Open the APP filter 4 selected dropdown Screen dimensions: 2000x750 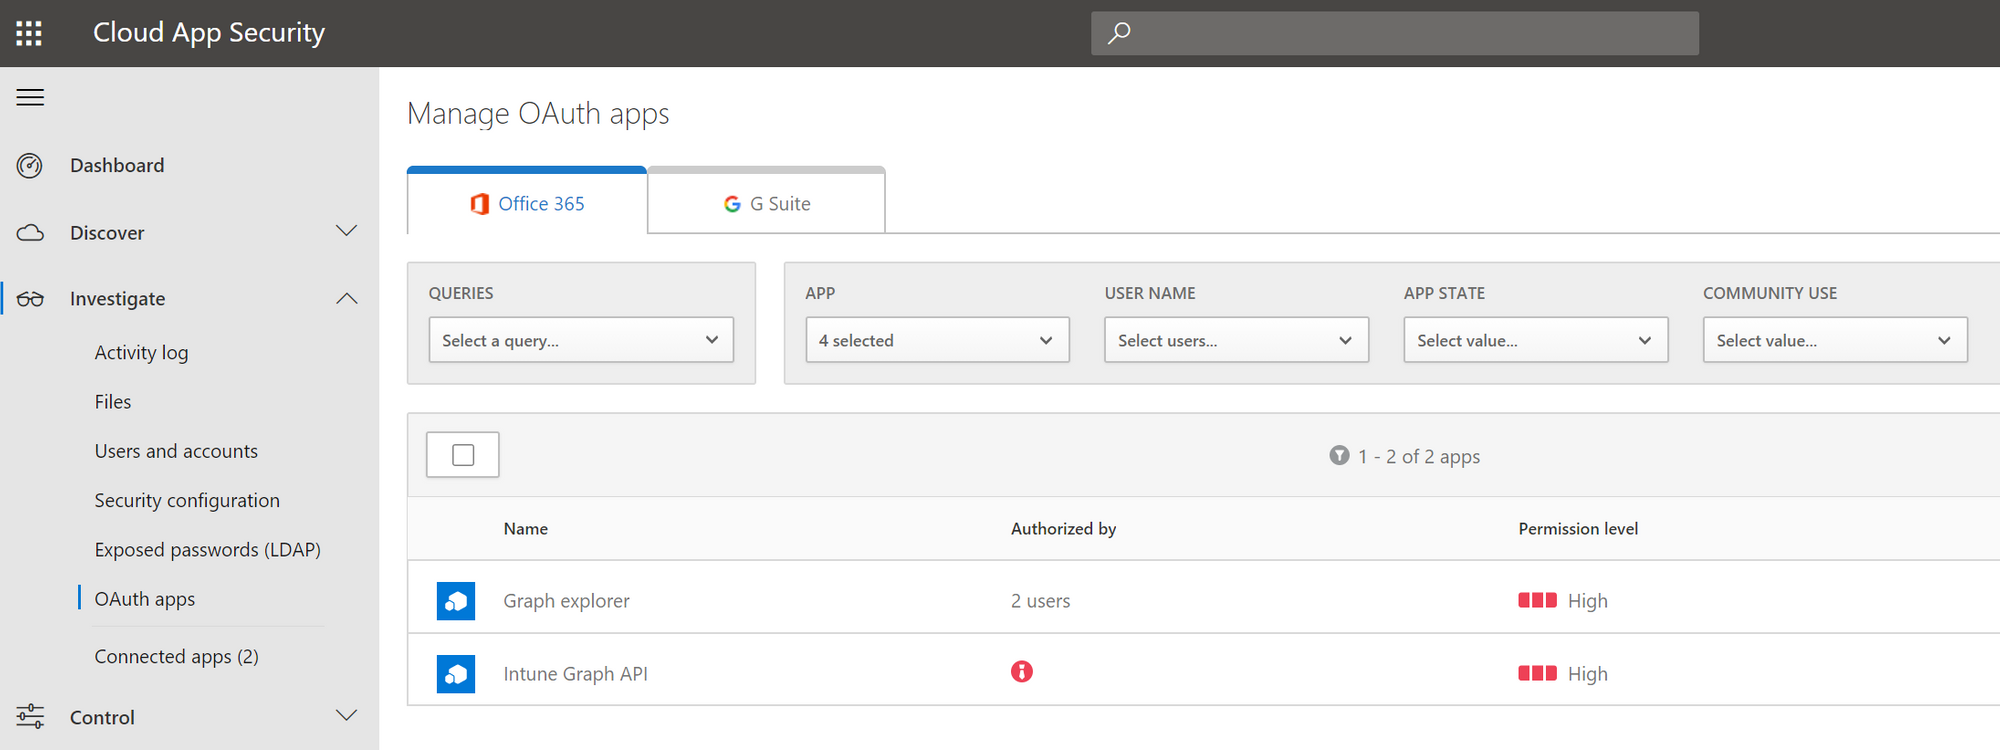pyautogui.click(x=937, y=340)
